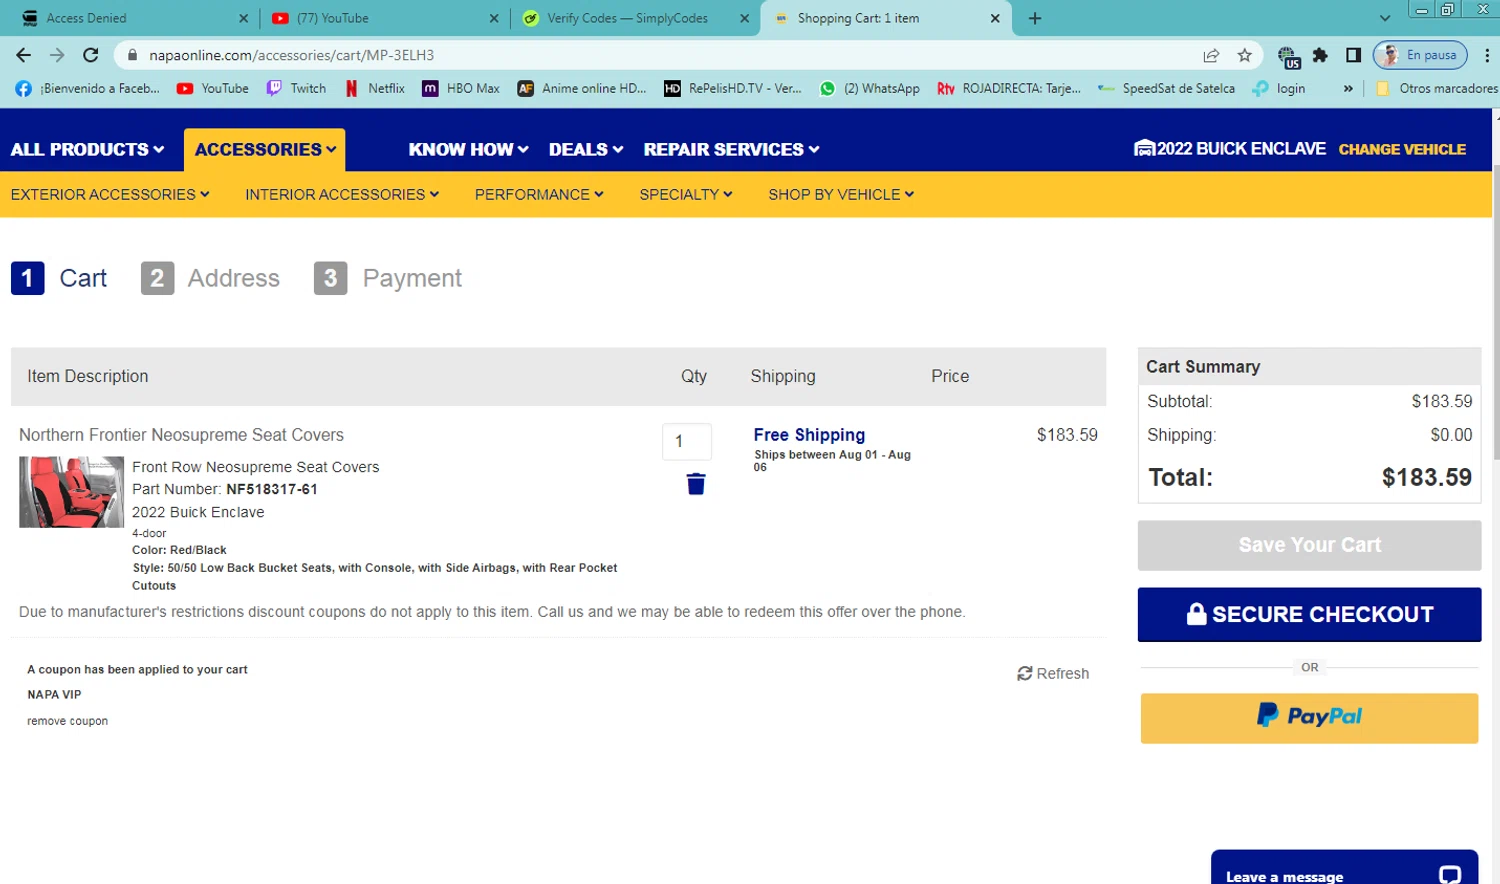
Task: Click the US VPN extension icon
Action: pos(1288,56)
